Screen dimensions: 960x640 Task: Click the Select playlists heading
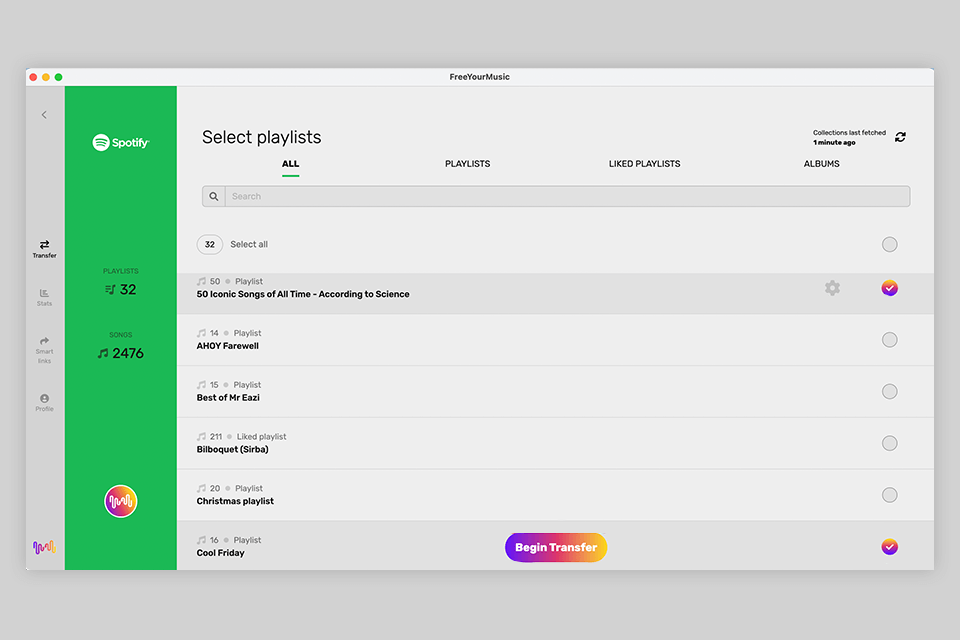click(261, 137)
